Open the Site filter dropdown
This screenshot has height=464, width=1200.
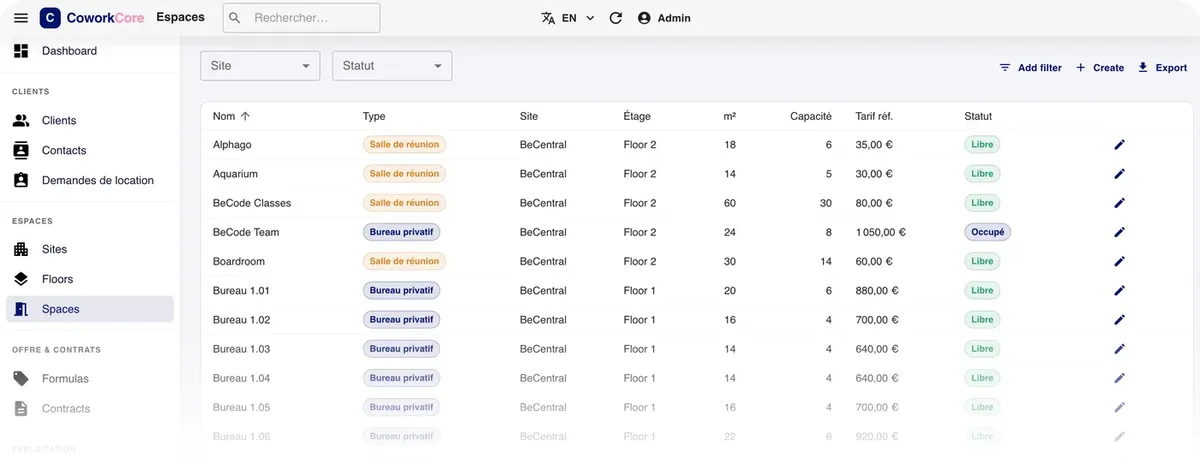[260, 66]
